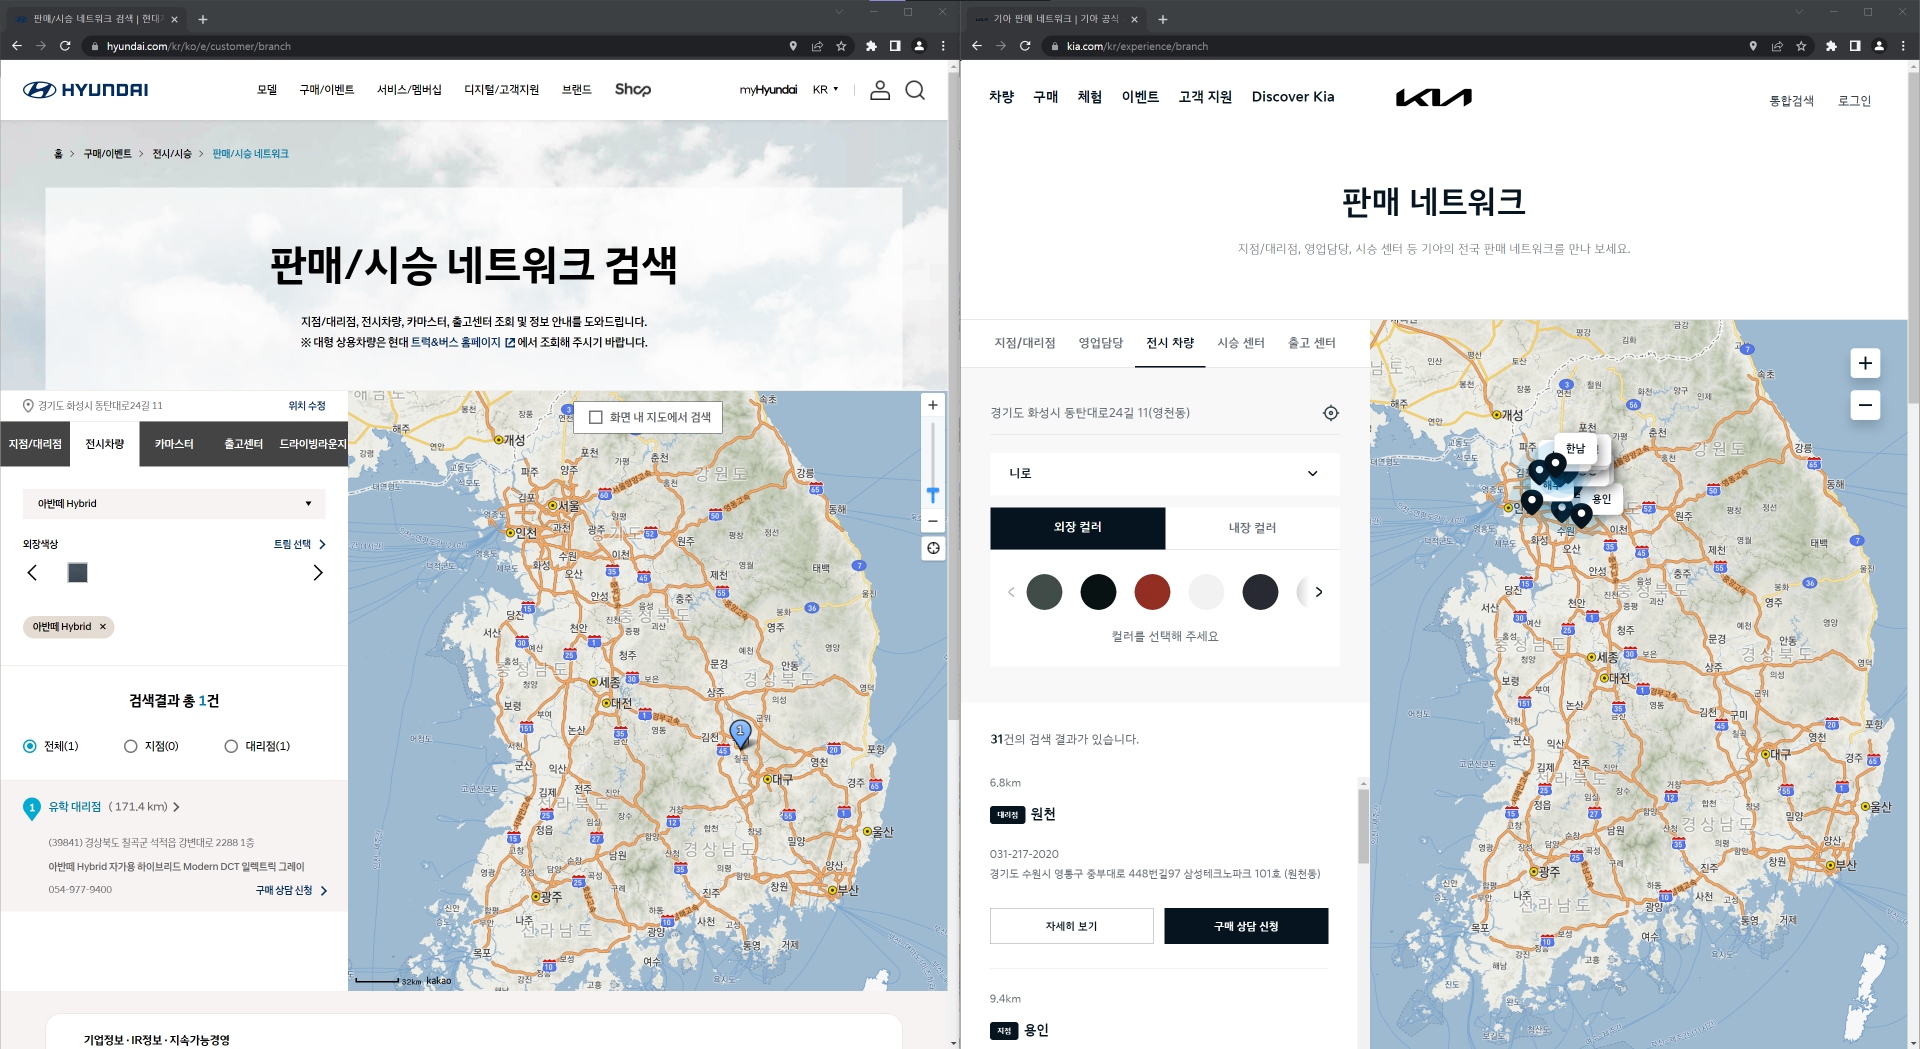
Task: Click 구매 상담 신청 button on Kia
Action: [1246, 926]
